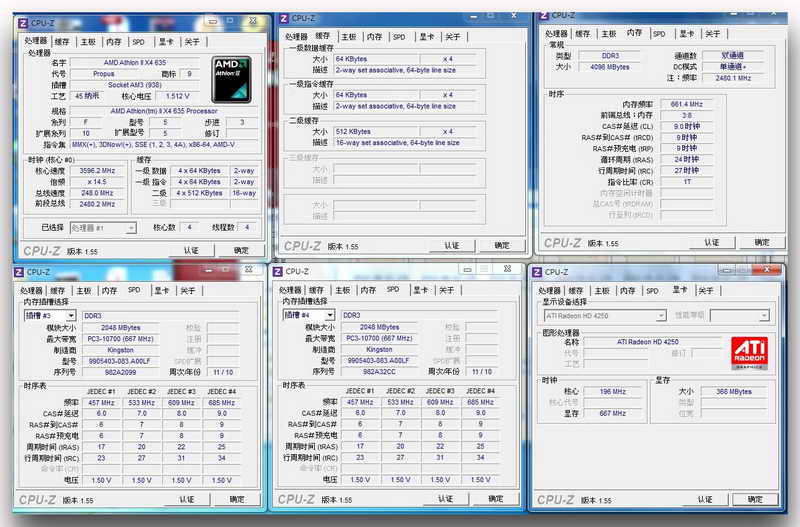Switch to 主板 tab in the processor window
The height and width of the screenshot is (527, 800).
88,42
